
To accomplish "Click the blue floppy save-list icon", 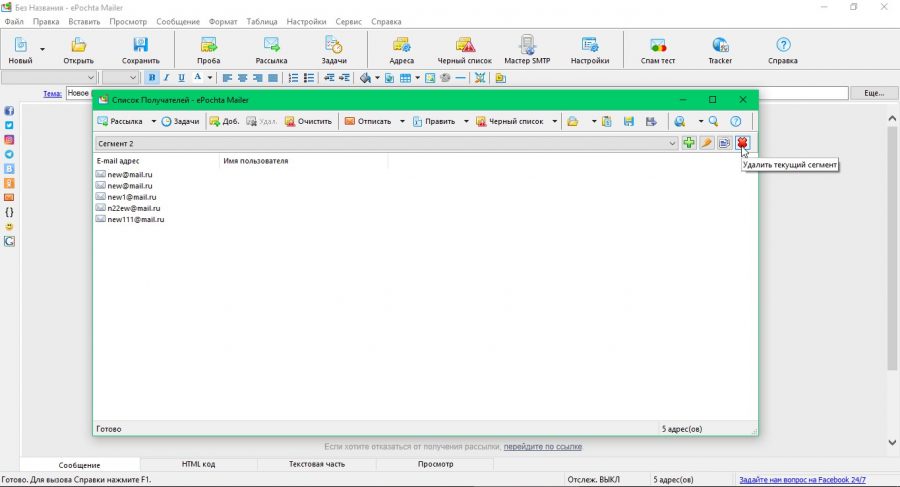I will click(x=629, y=121).
